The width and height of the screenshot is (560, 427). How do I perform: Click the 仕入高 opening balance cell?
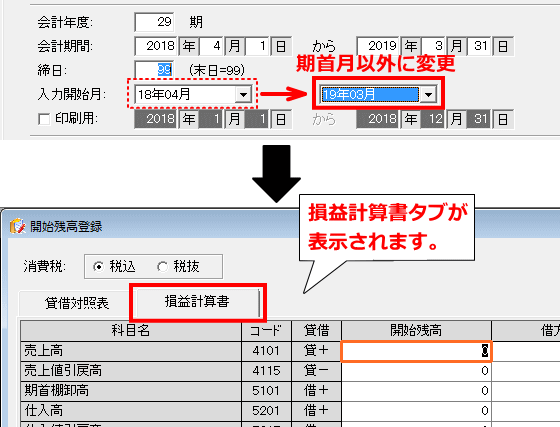(x=416, y=411)
